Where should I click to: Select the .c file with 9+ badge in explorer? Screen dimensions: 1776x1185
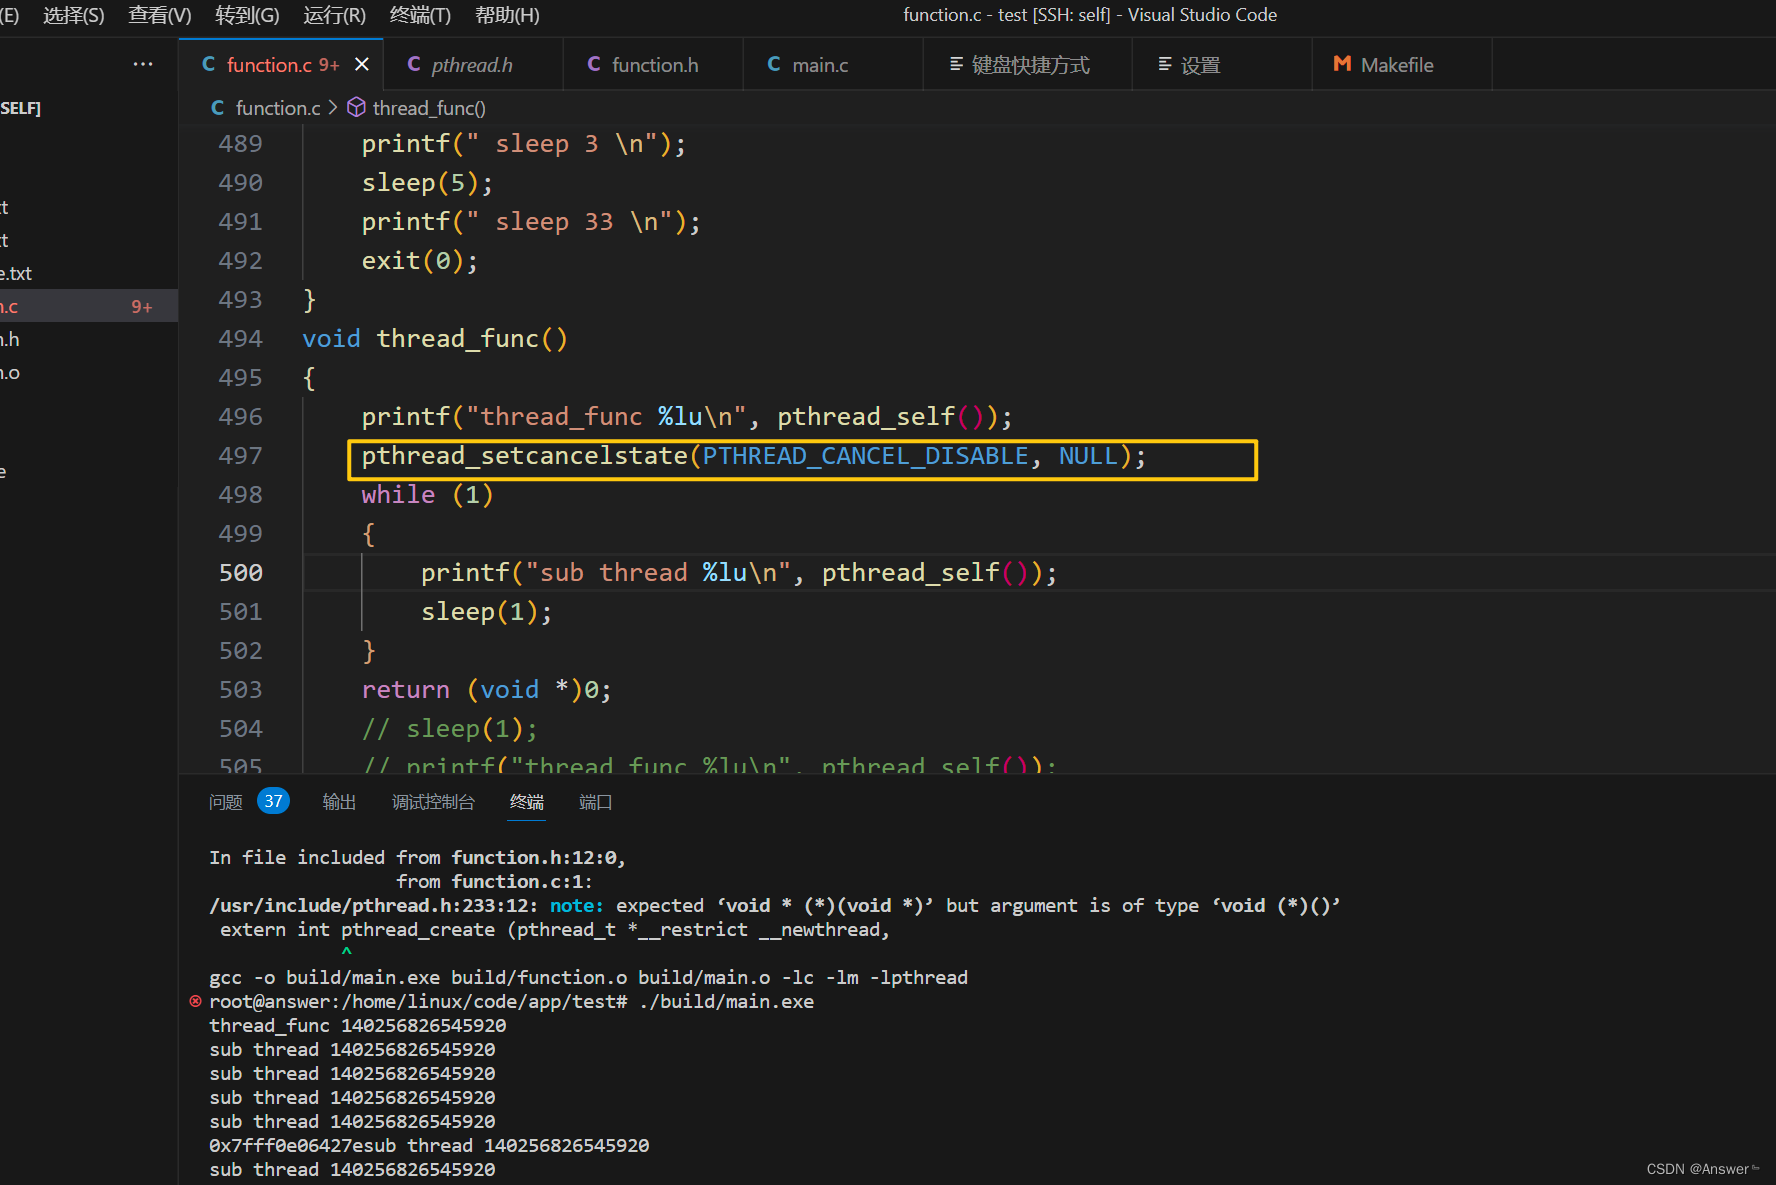click(x=89, y=306)
